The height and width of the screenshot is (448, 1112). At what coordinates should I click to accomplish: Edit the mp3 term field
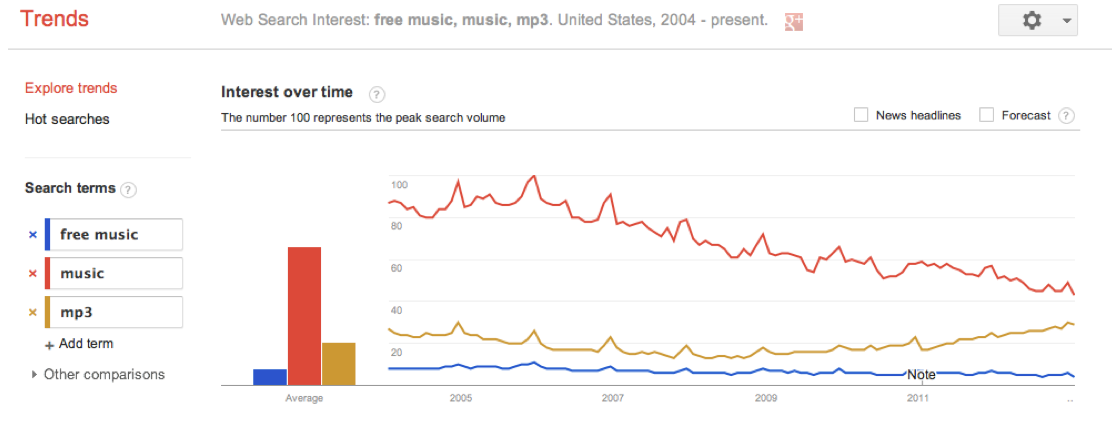pos(118,313)
